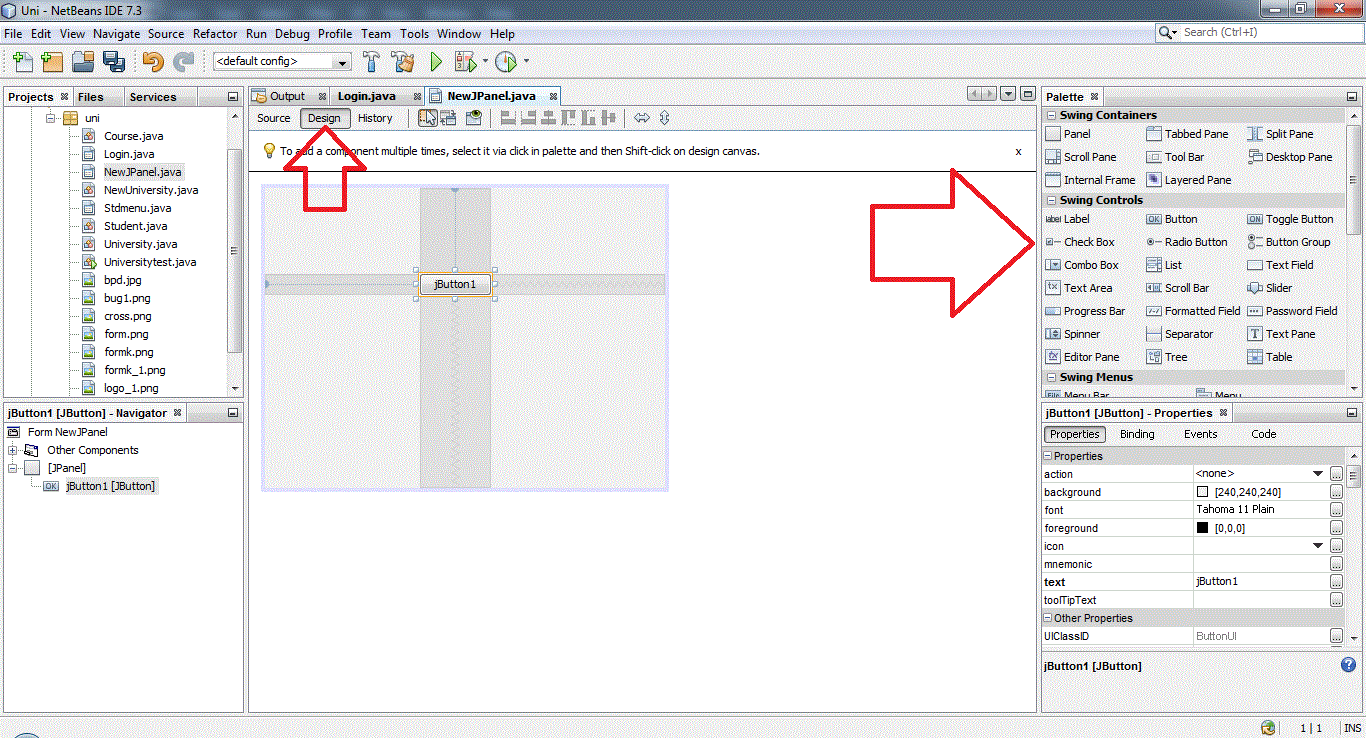Click the foreground black color swatch
1366x738 pixels.
pos(1202,528)
